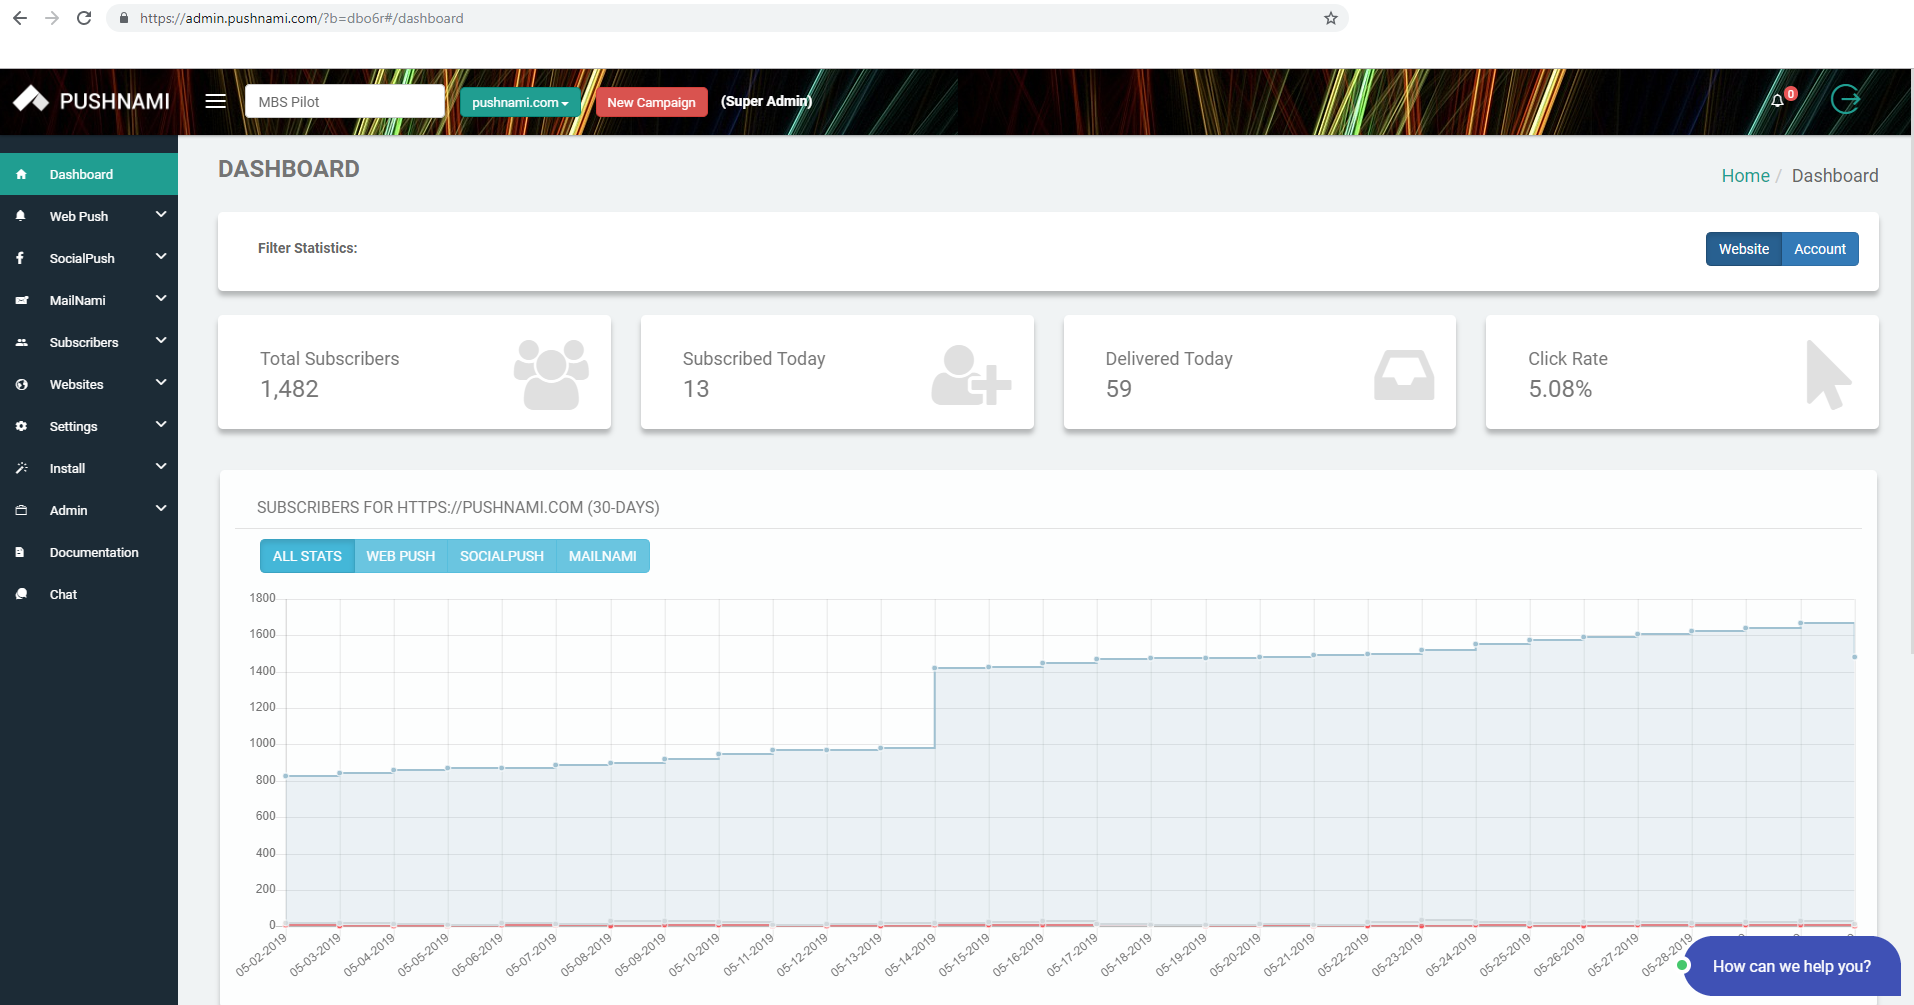
Task: Switch filter statistics to Account
Action: coord(1819,249)
